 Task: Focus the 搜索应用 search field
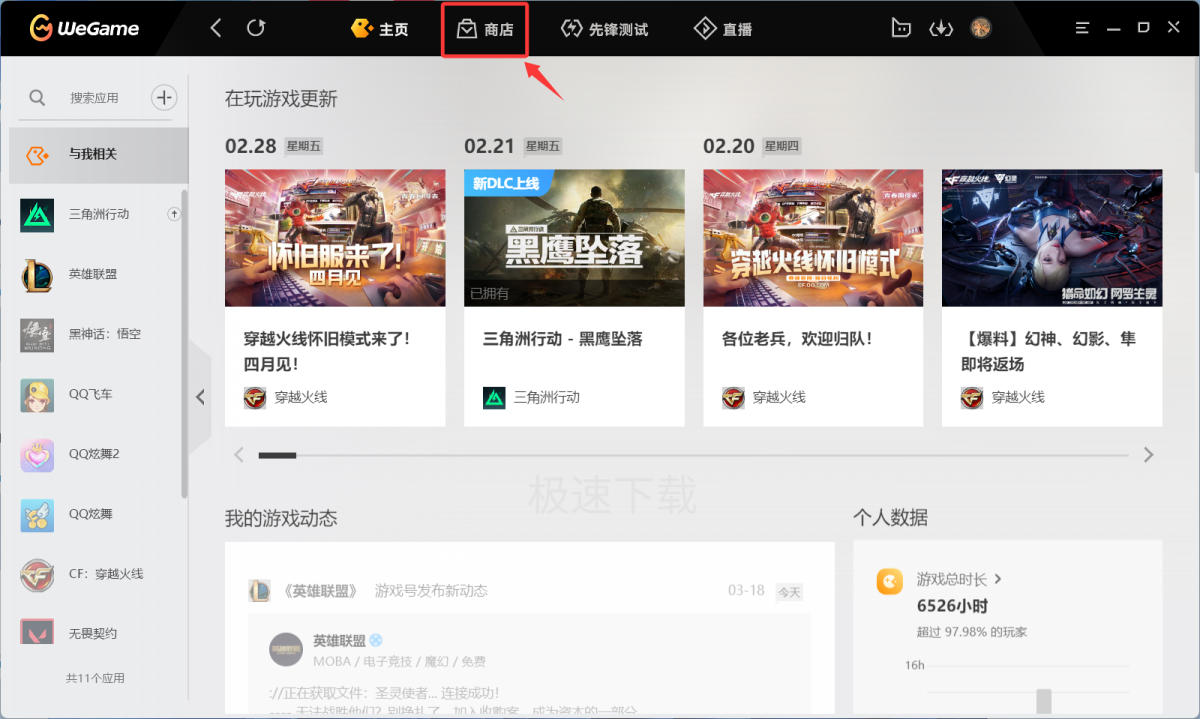(94, 98)
